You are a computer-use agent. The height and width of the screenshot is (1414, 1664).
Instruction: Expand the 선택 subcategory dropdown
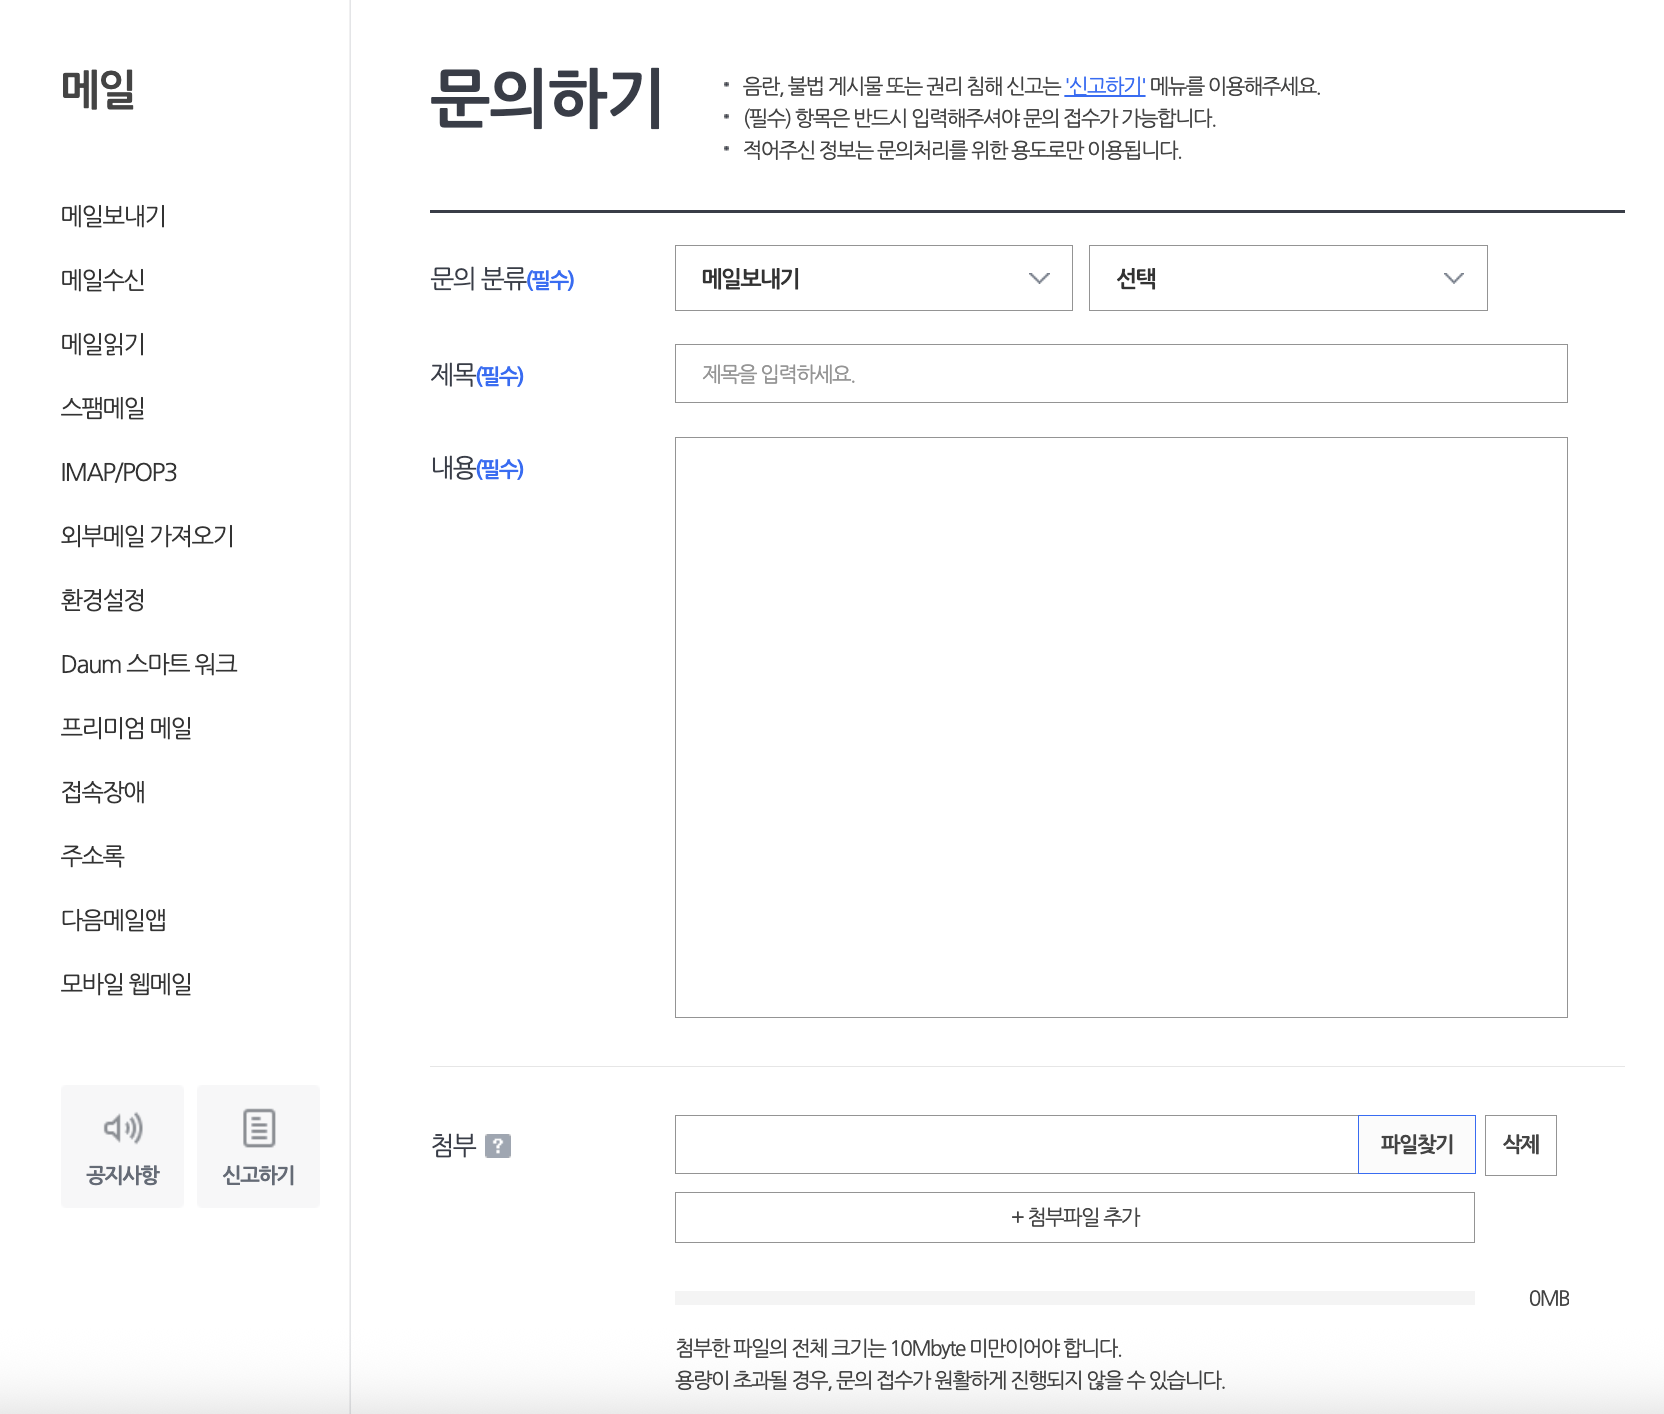pyautogui.click(x=1287, y=278)
